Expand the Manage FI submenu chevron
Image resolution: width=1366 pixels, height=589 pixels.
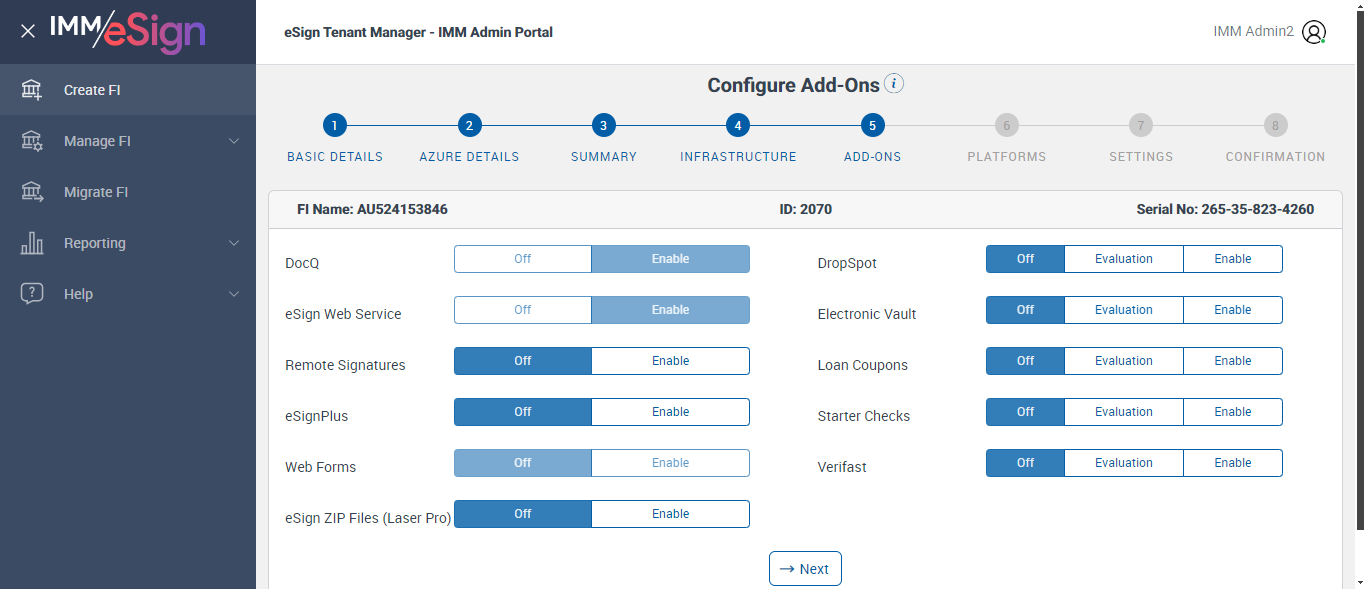pos(234,141)
